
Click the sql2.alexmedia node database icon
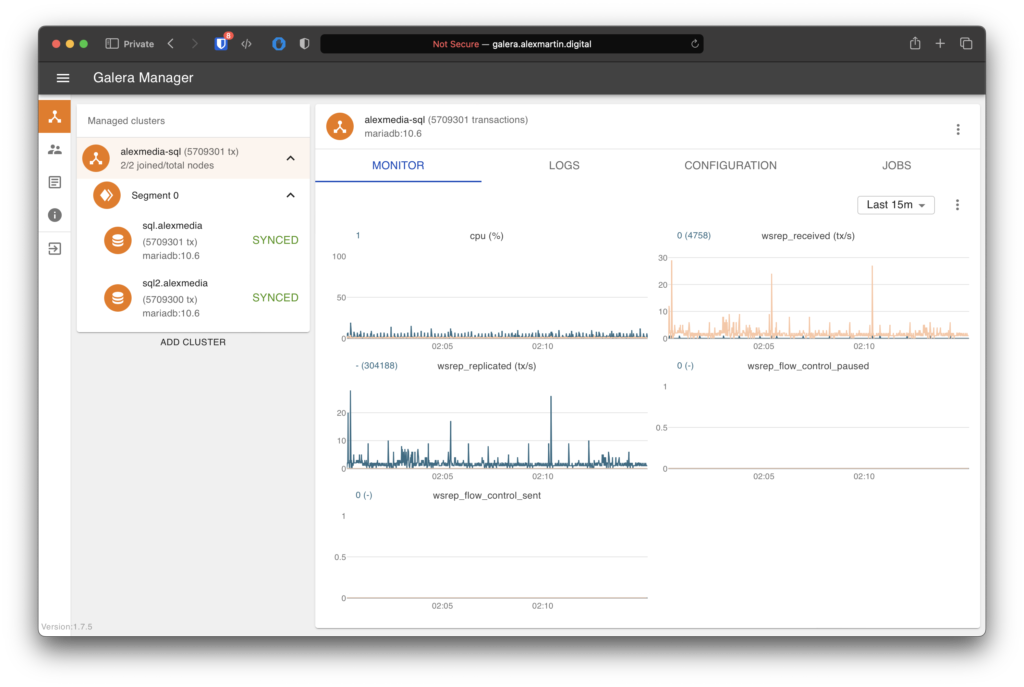point(118,298)
